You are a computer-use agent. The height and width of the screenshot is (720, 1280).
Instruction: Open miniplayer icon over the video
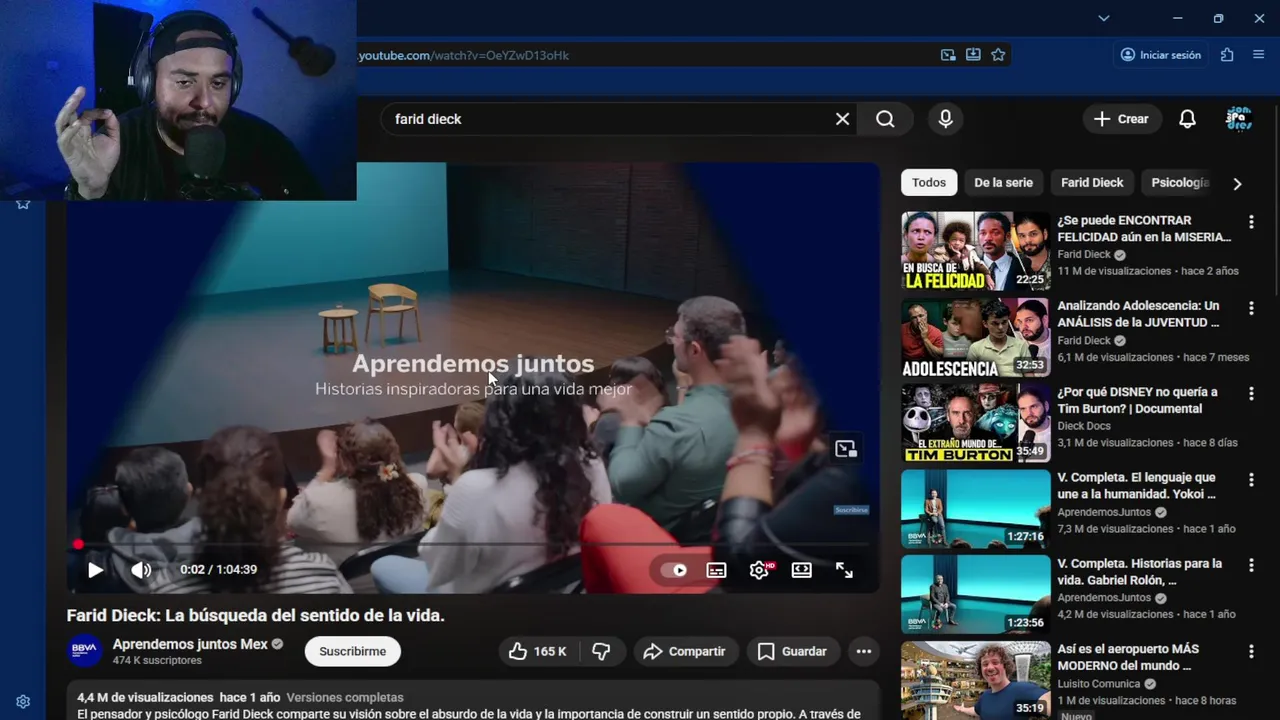846,449
